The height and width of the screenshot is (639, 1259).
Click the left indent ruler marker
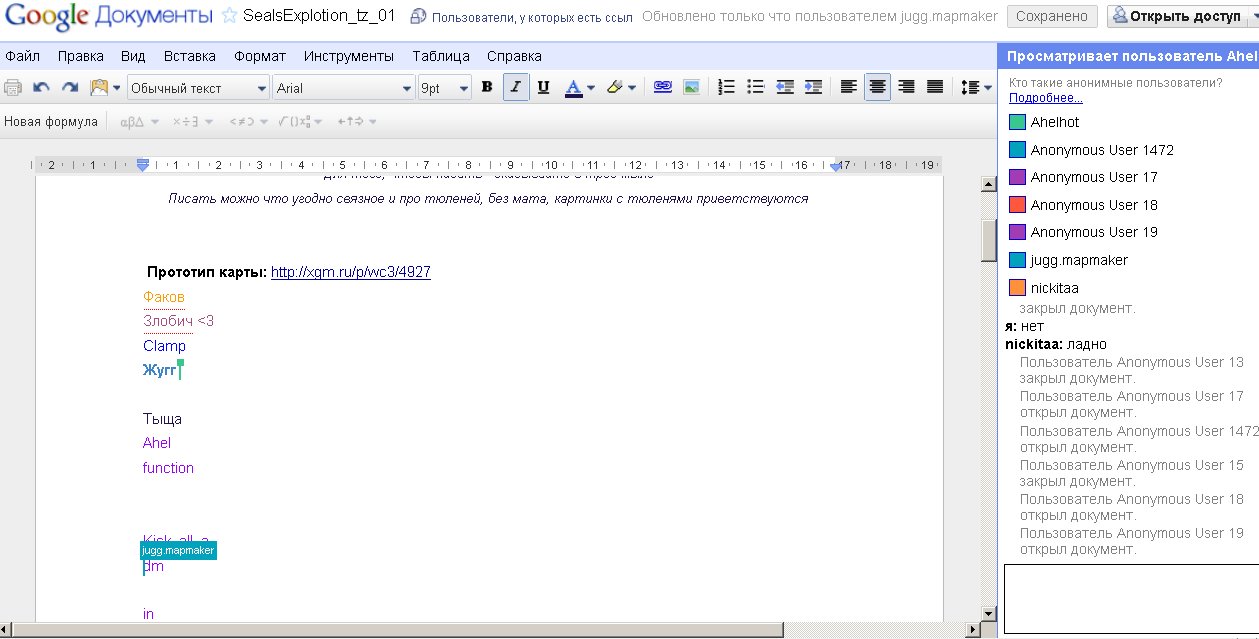click(x=143, y=165)
